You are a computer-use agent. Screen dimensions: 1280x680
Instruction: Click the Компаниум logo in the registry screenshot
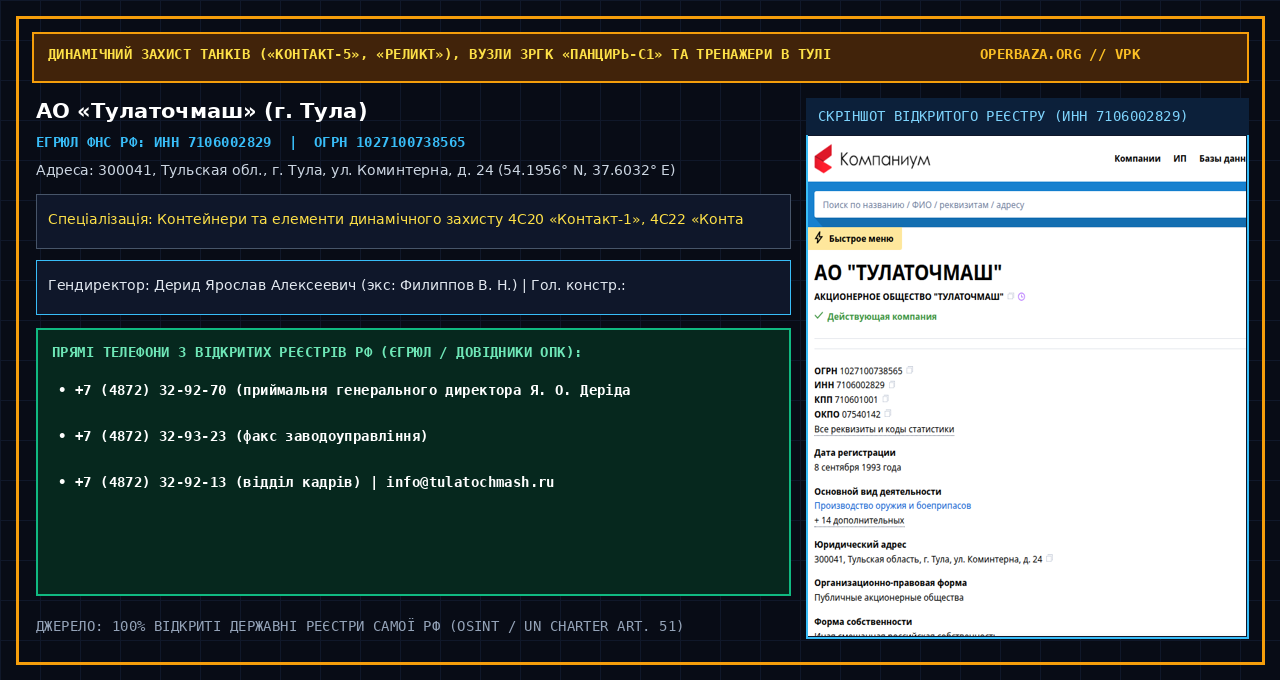pos(872,159)
